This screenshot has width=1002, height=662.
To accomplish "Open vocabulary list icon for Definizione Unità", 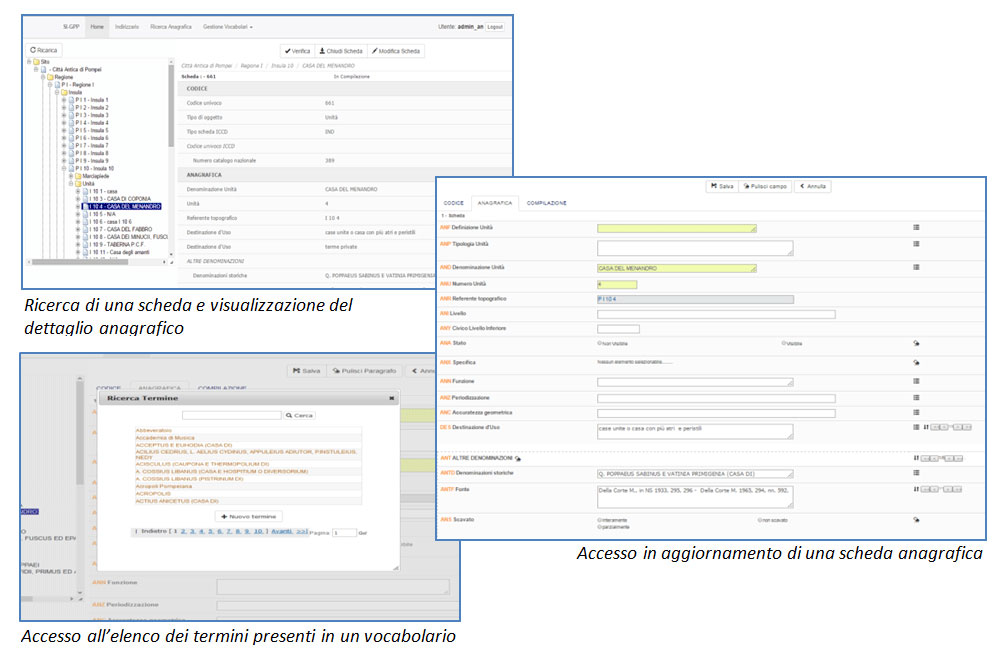I will (916, 228).
